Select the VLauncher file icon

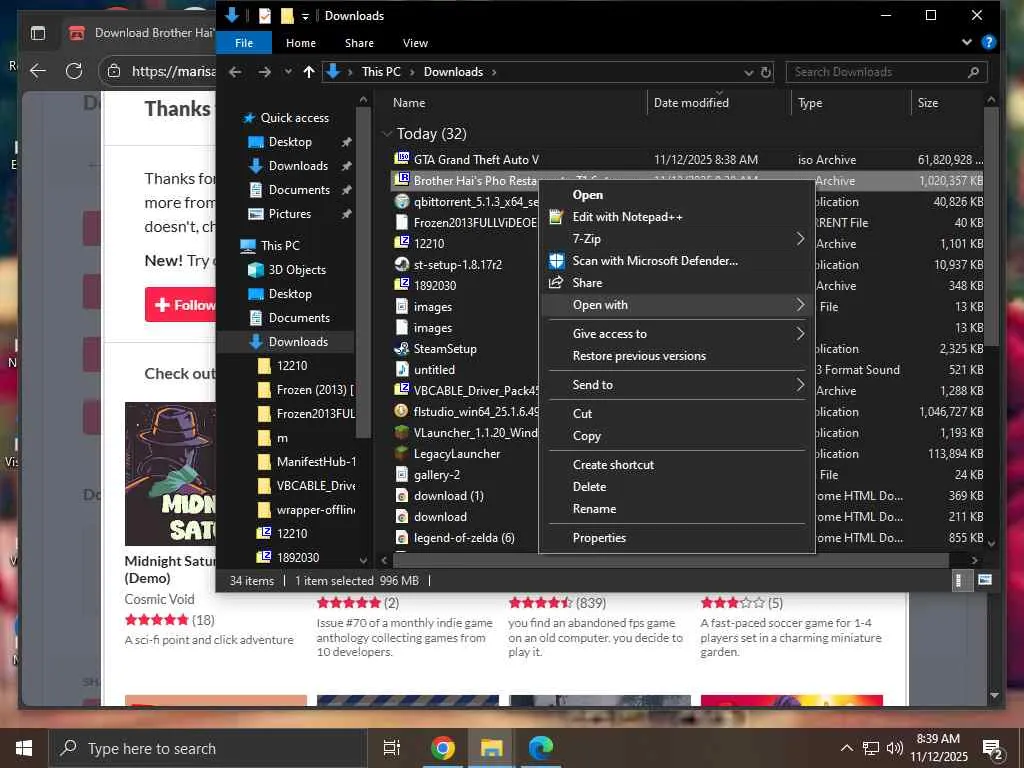pyautogui.click(x=402, y=432)
